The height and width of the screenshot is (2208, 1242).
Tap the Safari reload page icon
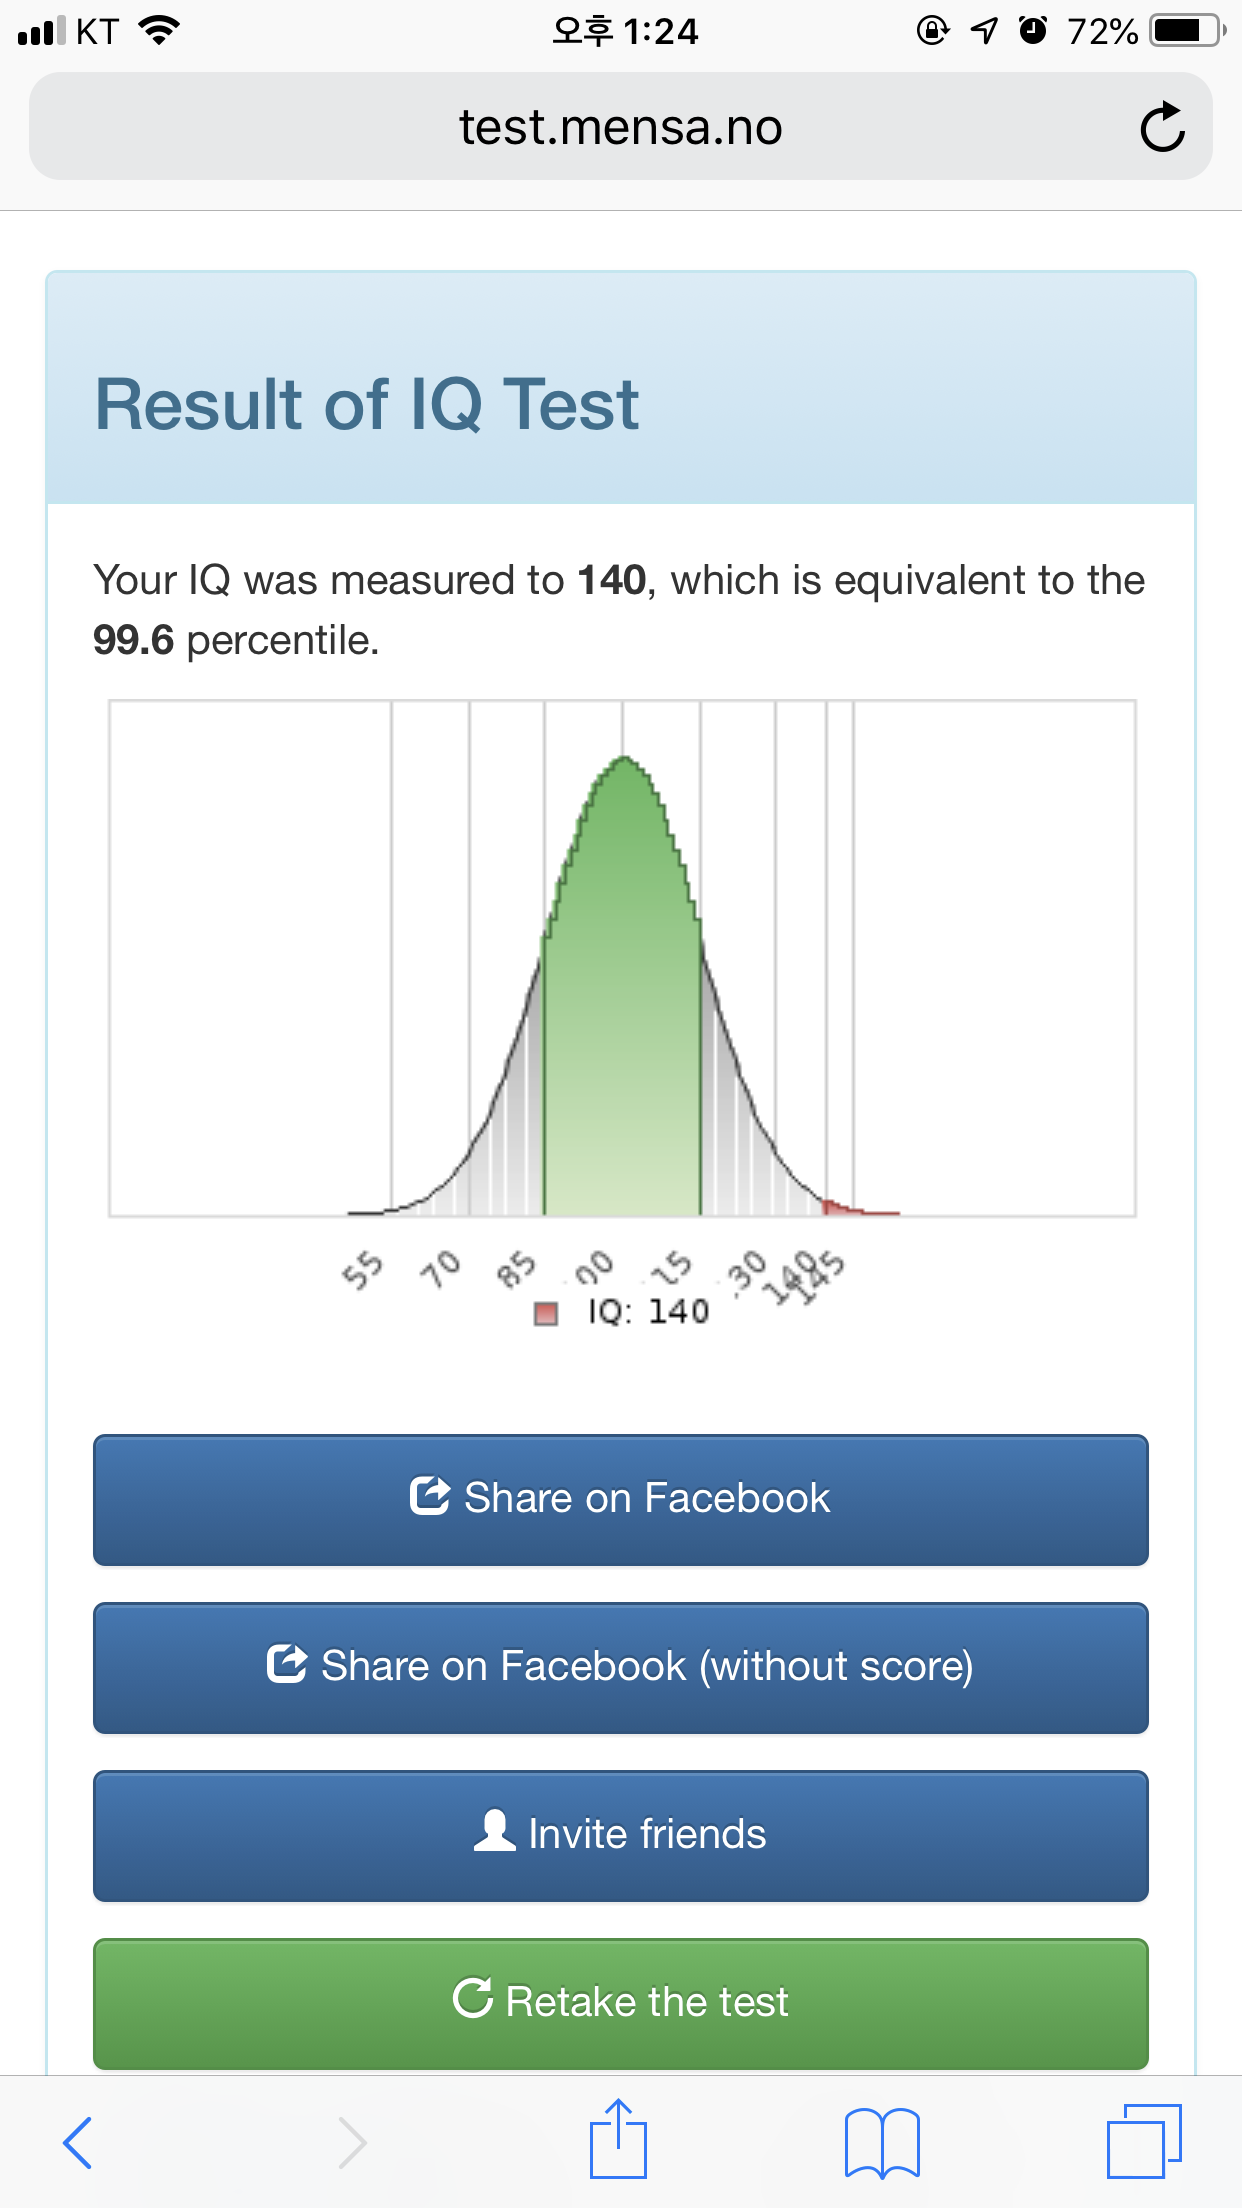click(1162, 127)
